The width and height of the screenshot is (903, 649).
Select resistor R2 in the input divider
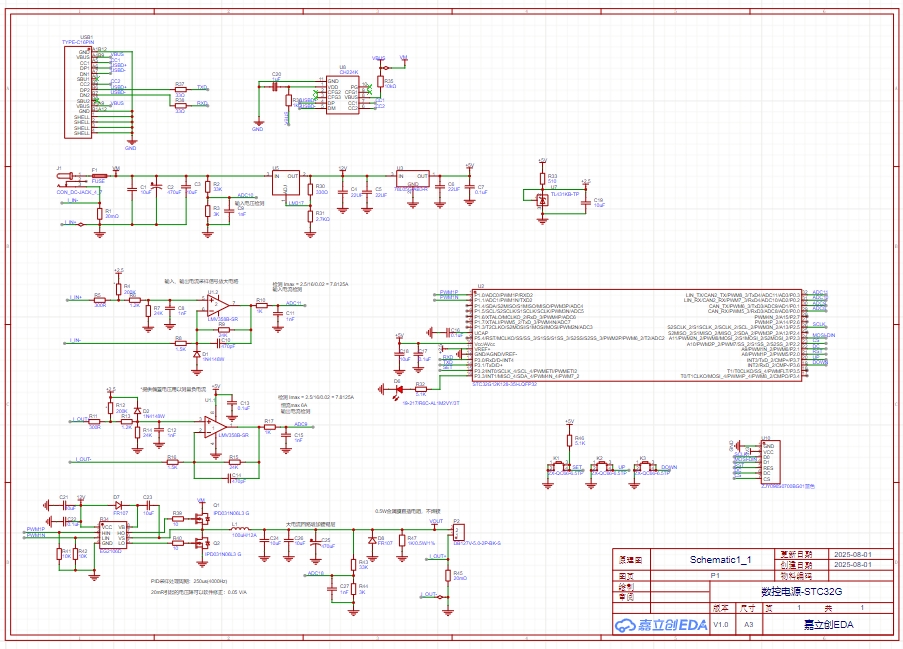pos(208,188)
